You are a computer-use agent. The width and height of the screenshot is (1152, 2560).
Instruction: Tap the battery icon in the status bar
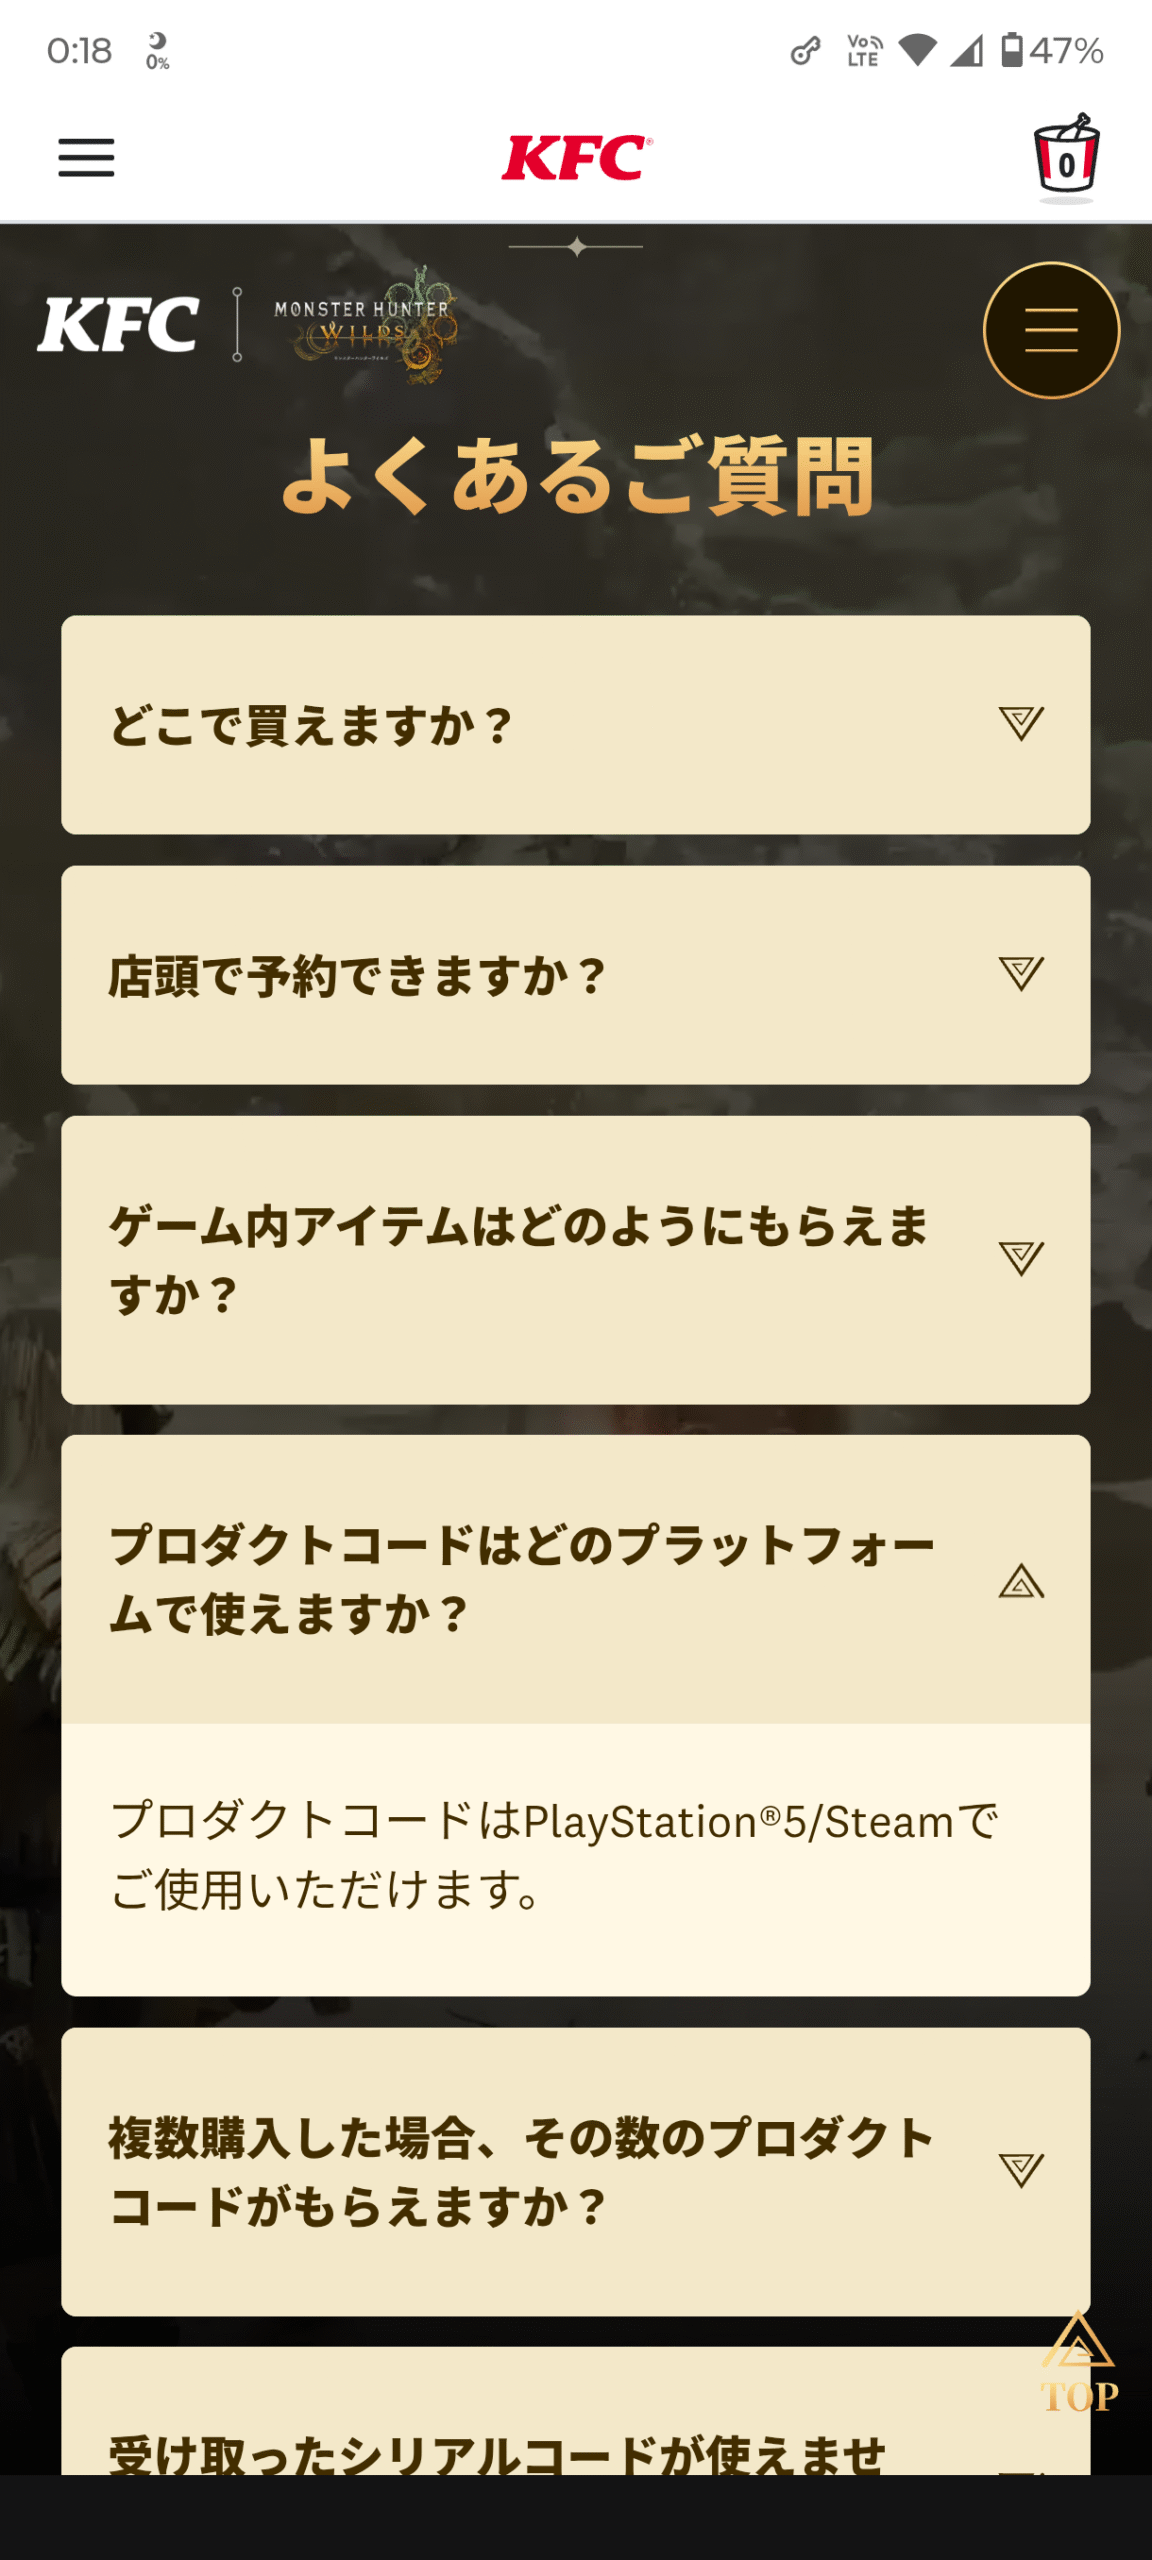[x=1012, y=50]
